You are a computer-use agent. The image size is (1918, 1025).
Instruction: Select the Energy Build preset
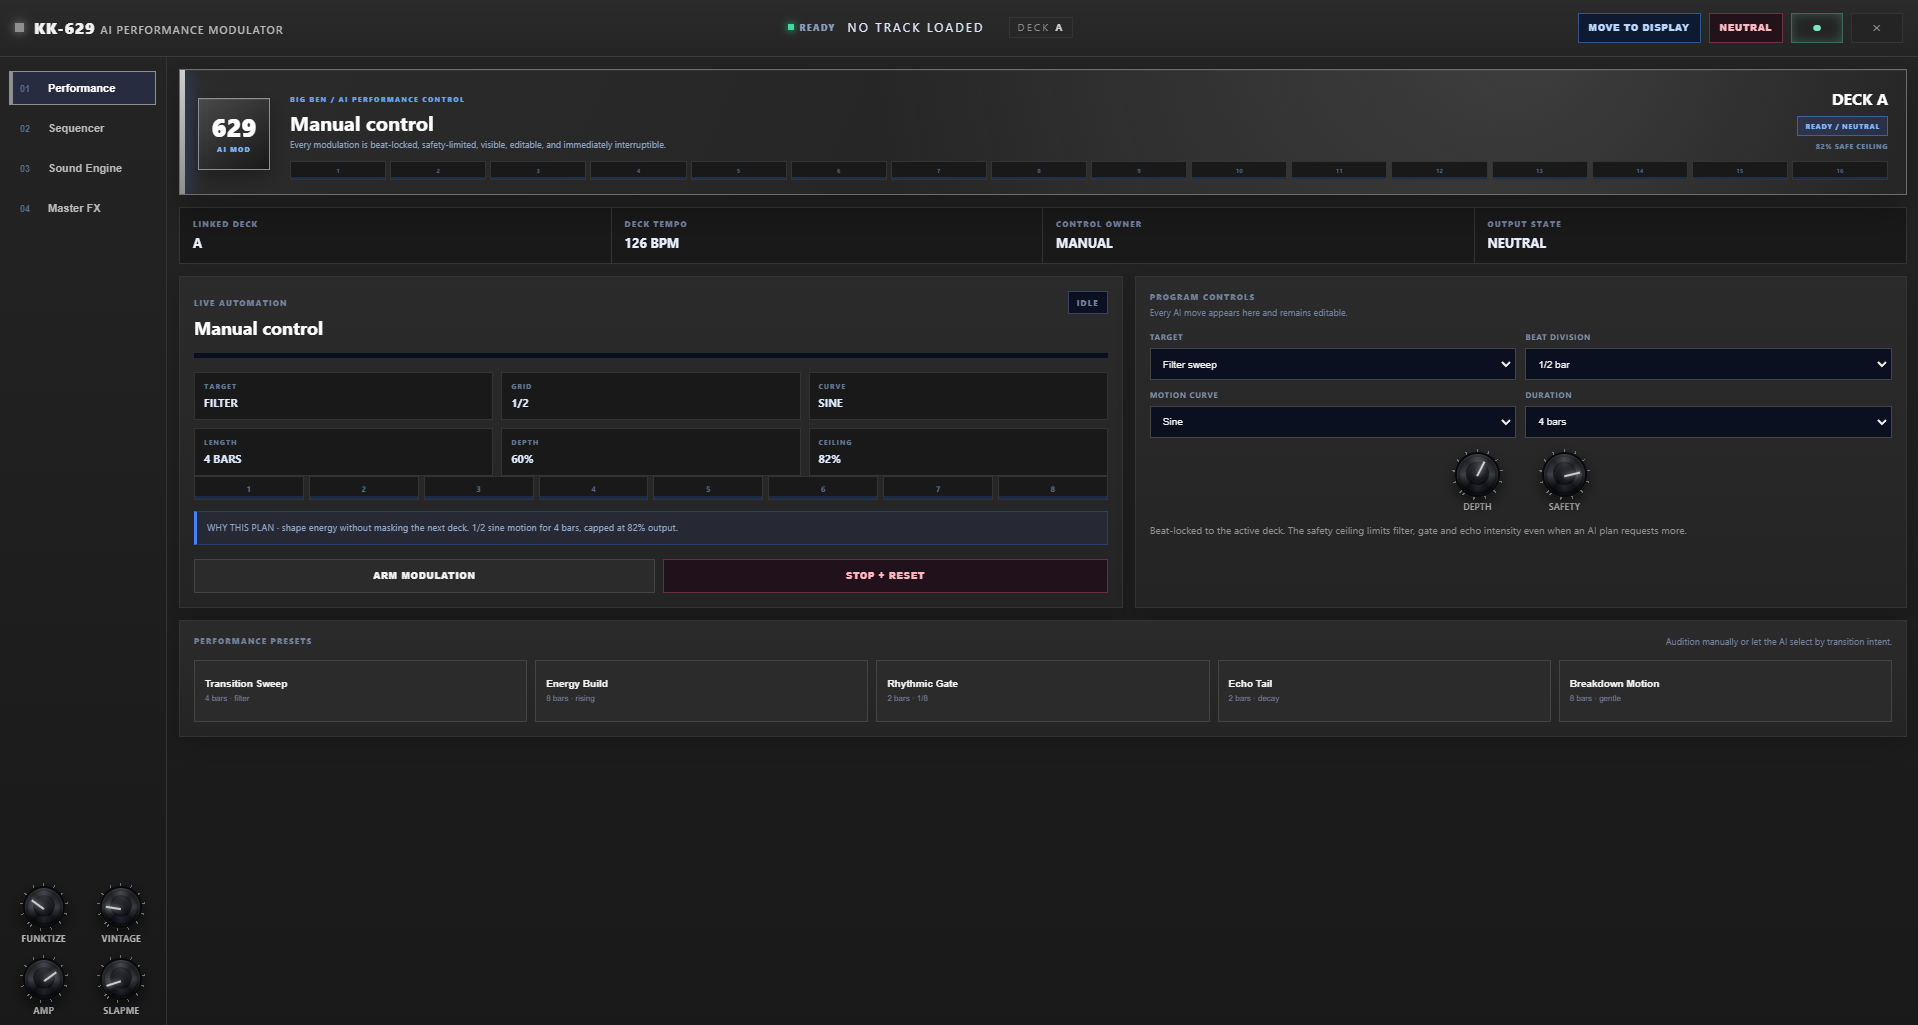(701, 691)
